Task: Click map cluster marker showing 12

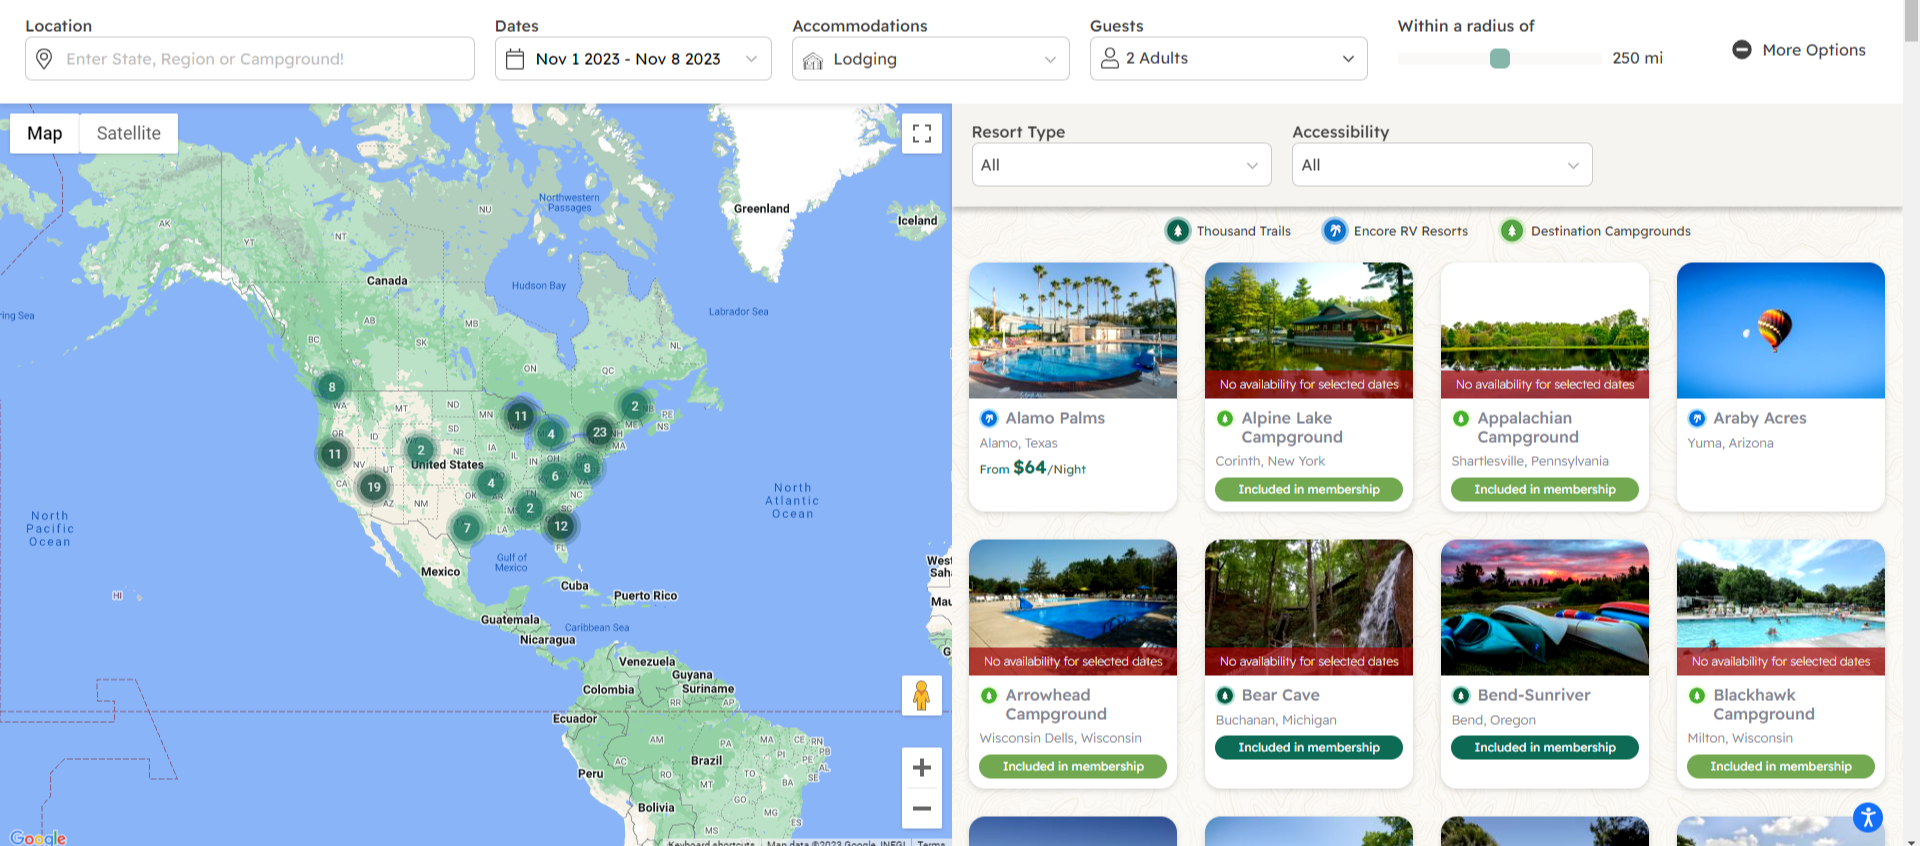Action: pyautogui.click(x=561, y=526)
